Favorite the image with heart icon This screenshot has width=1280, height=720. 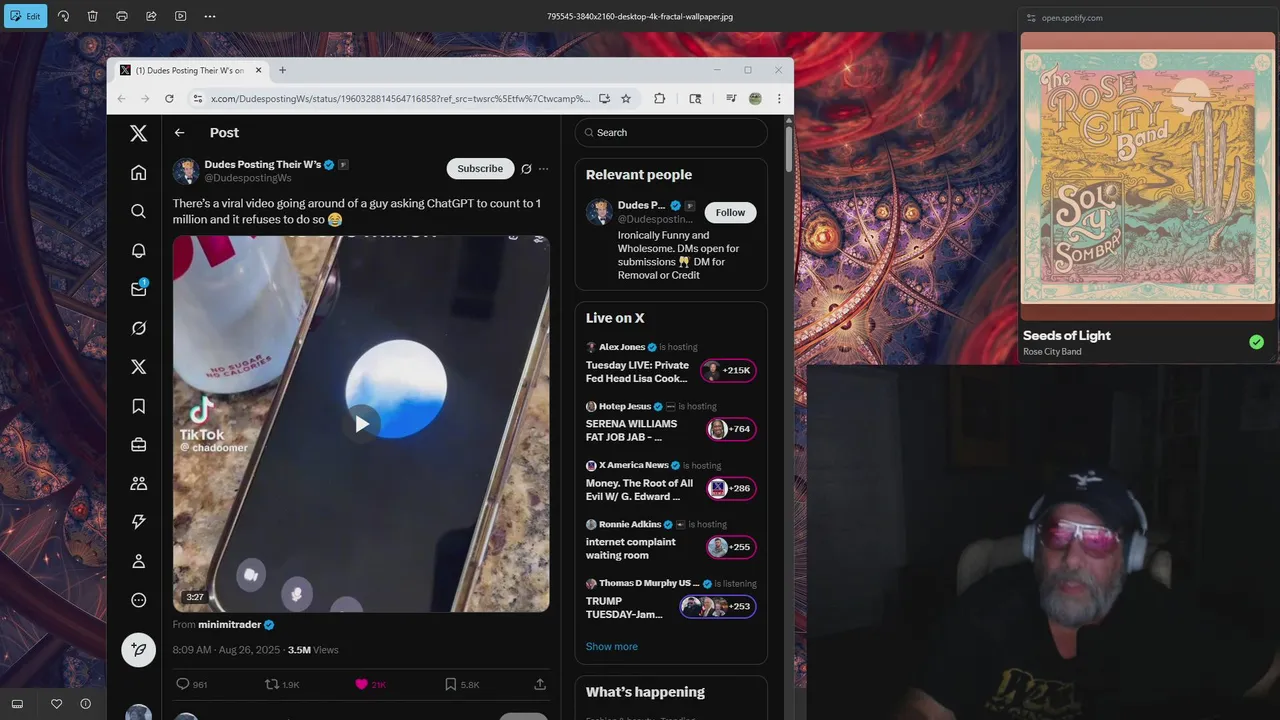56,704
